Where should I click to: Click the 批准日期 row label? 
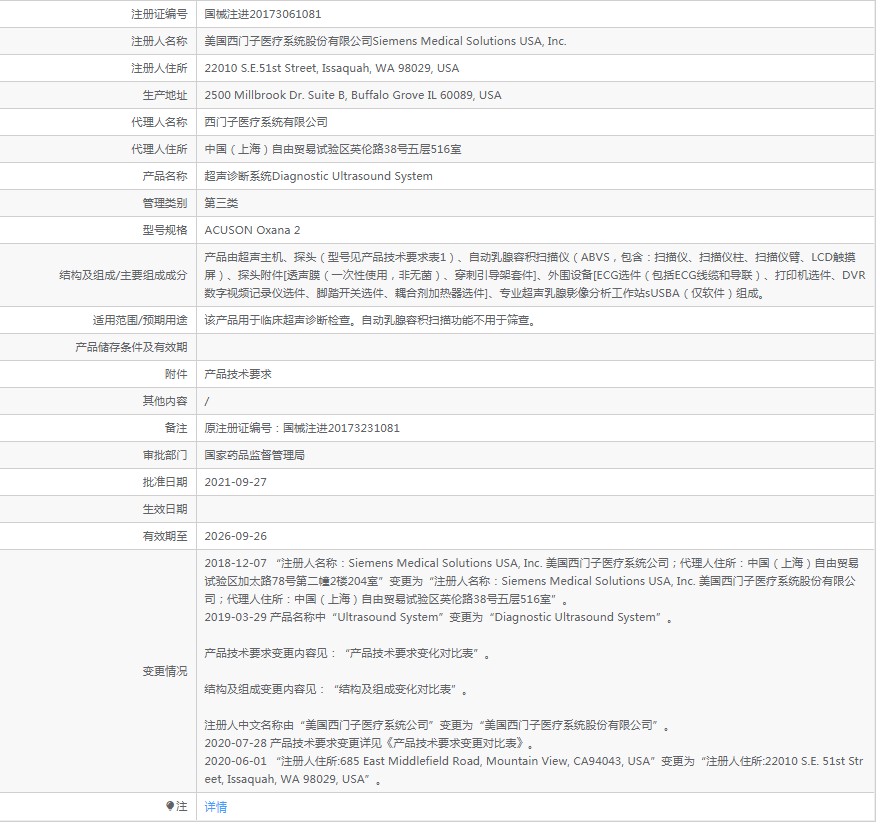[x=165, y=482]
